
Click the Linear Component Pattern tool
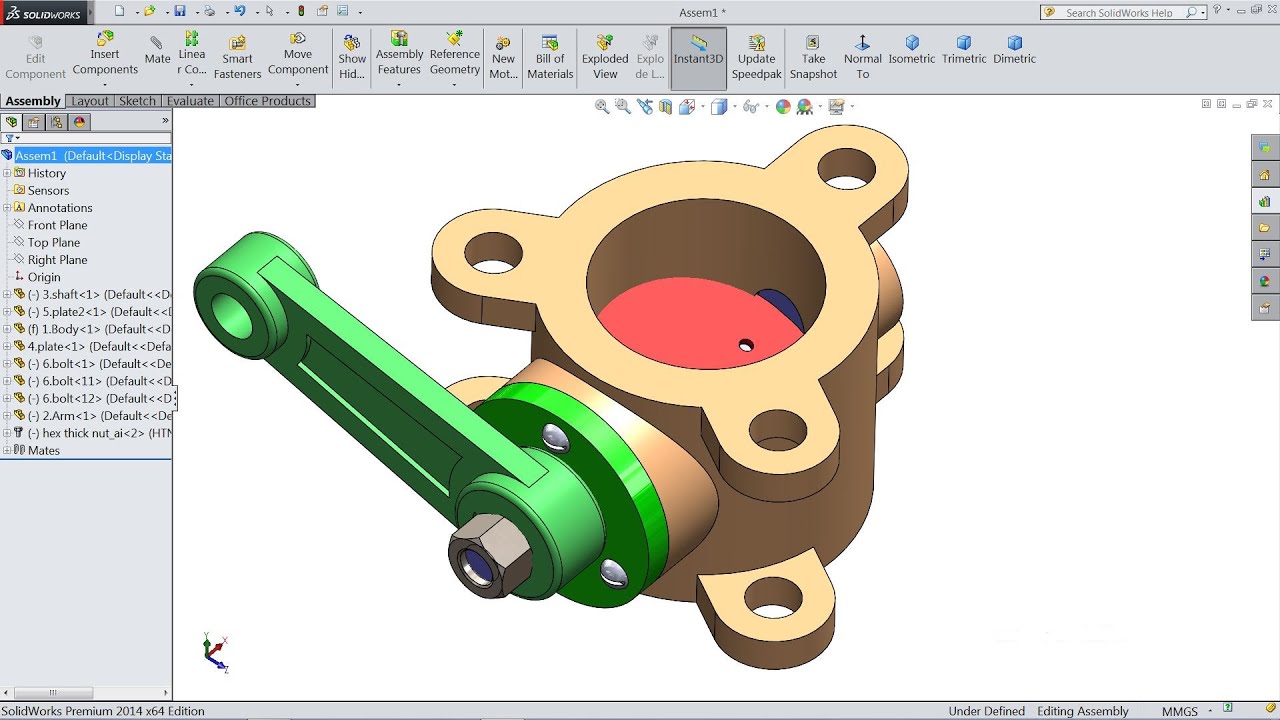[192, 55]
